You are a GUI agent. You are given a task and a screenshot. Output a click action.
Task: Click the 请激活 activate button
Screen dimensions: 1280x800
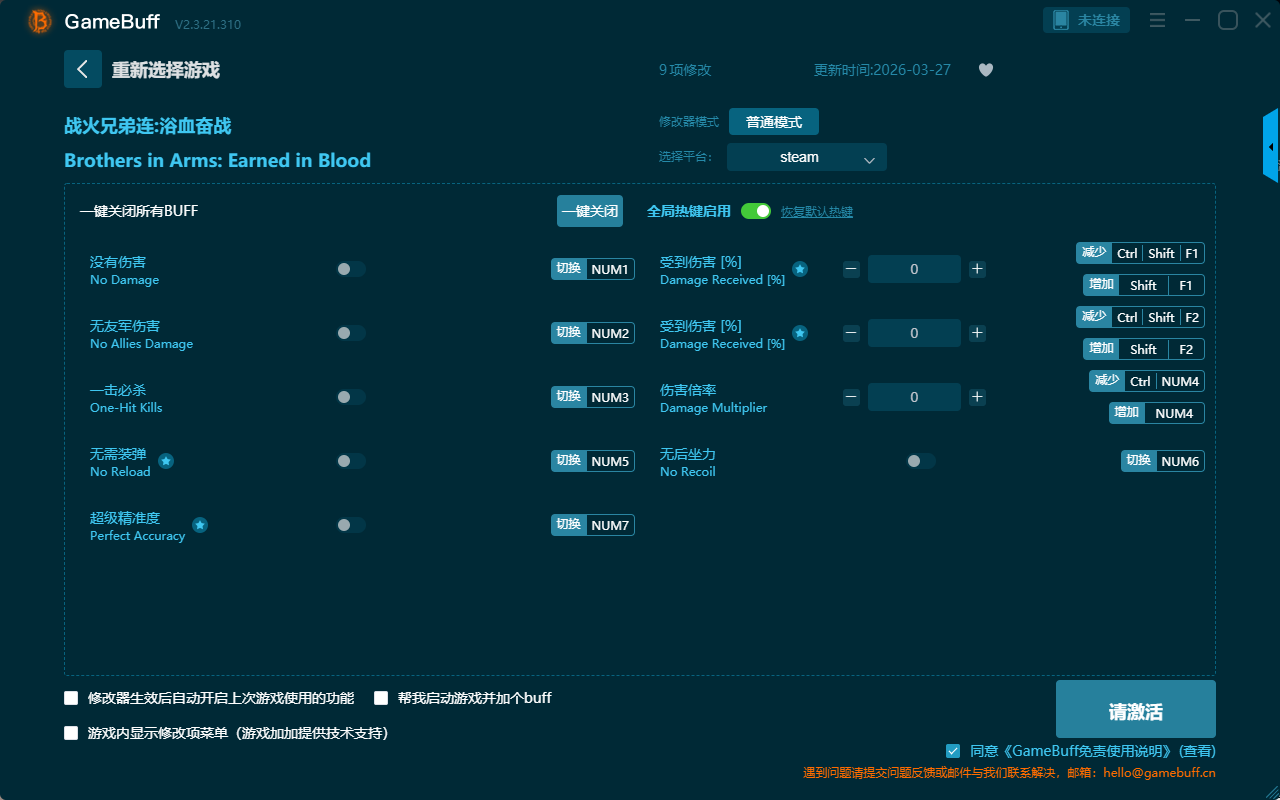click(1135, 709)
